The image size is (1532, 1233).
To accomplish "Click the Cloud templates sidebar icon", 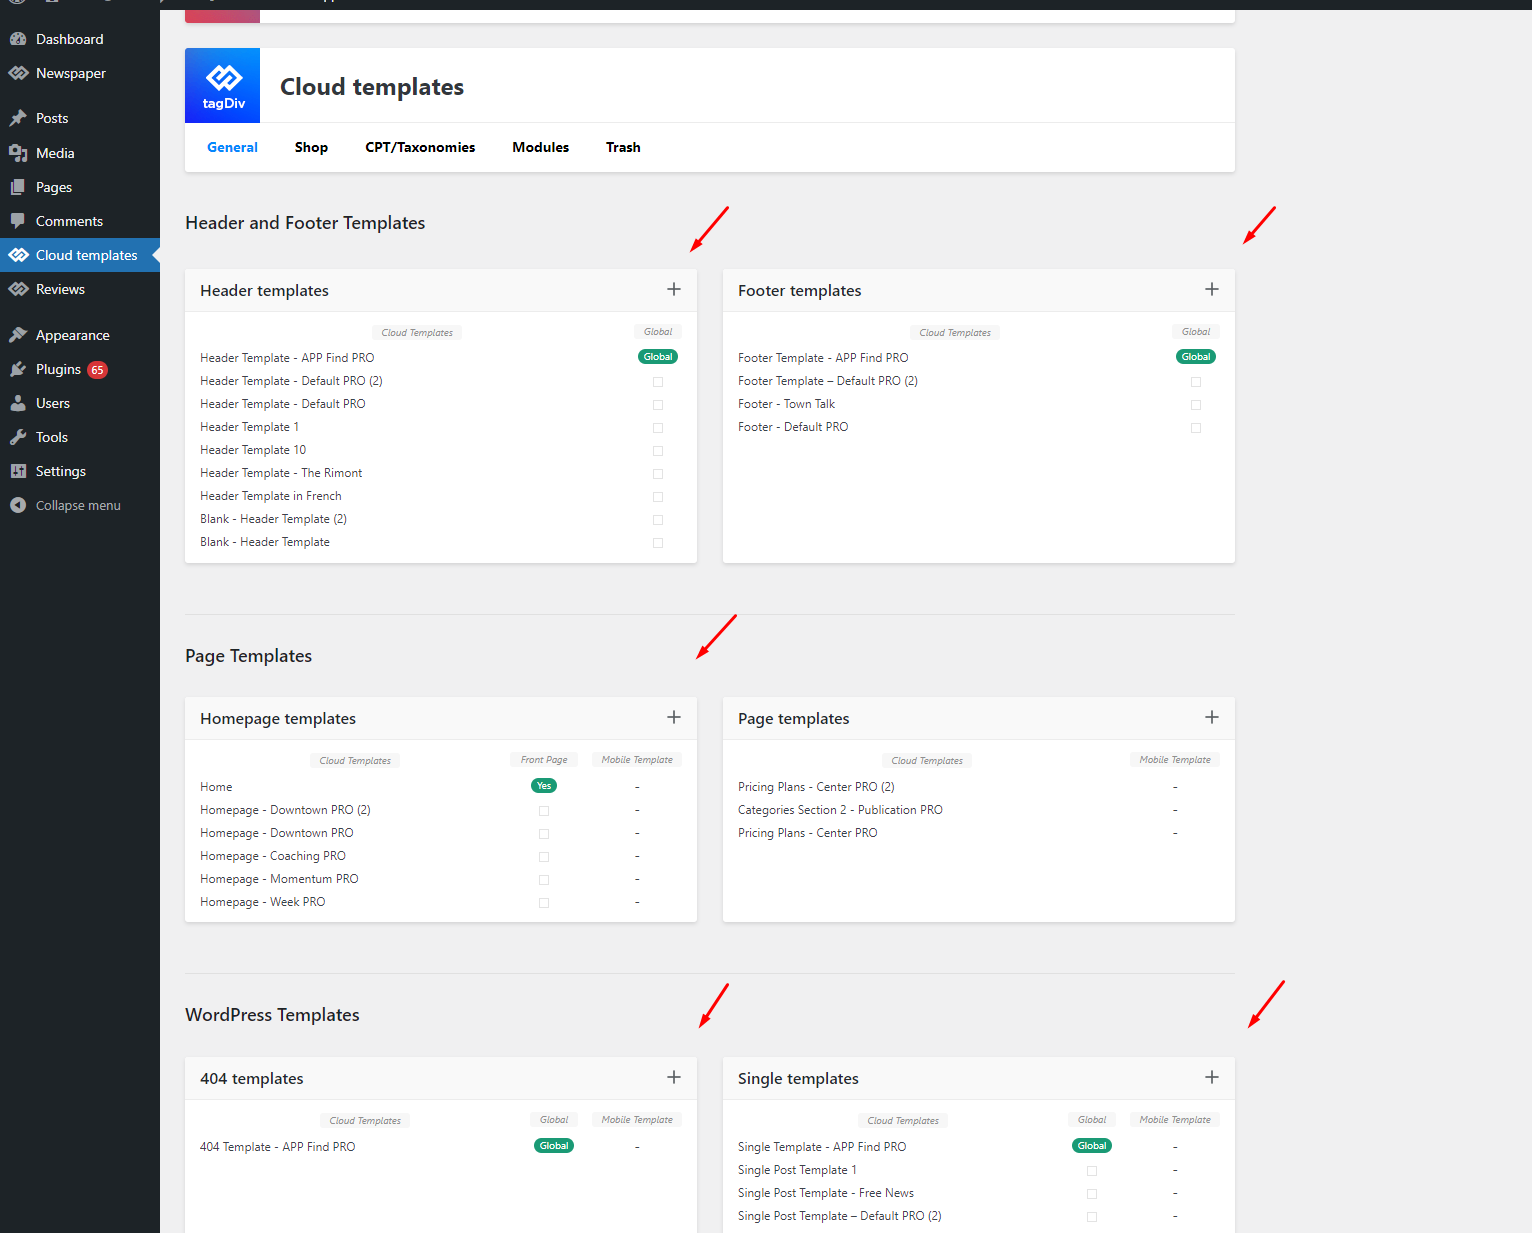I will (x=18, y=255).
